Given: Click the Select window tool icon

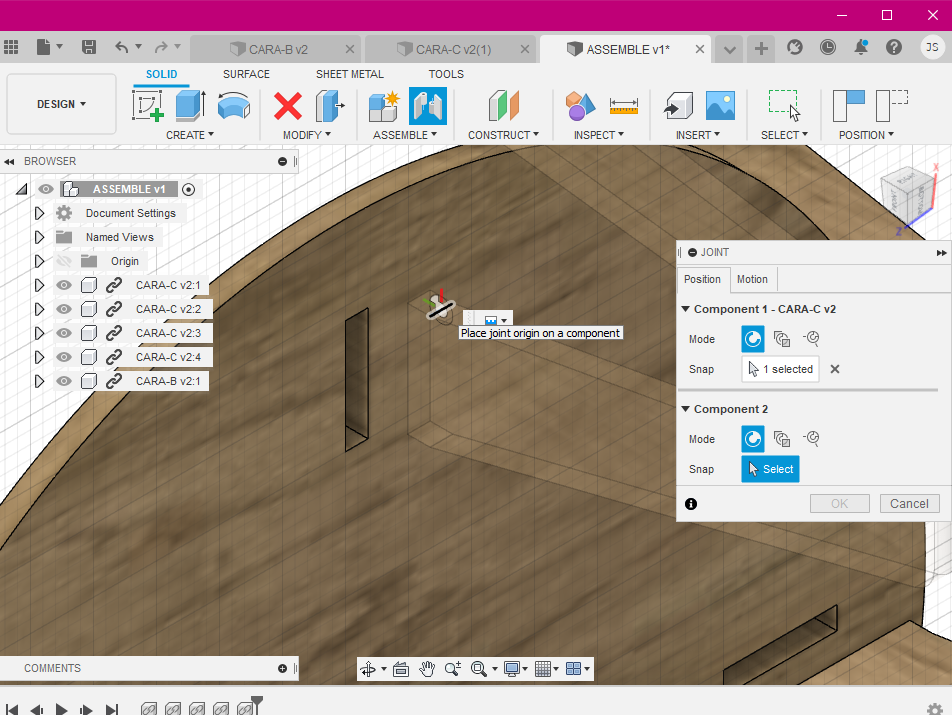Looking at the screenshot, I should pos(784,106).
